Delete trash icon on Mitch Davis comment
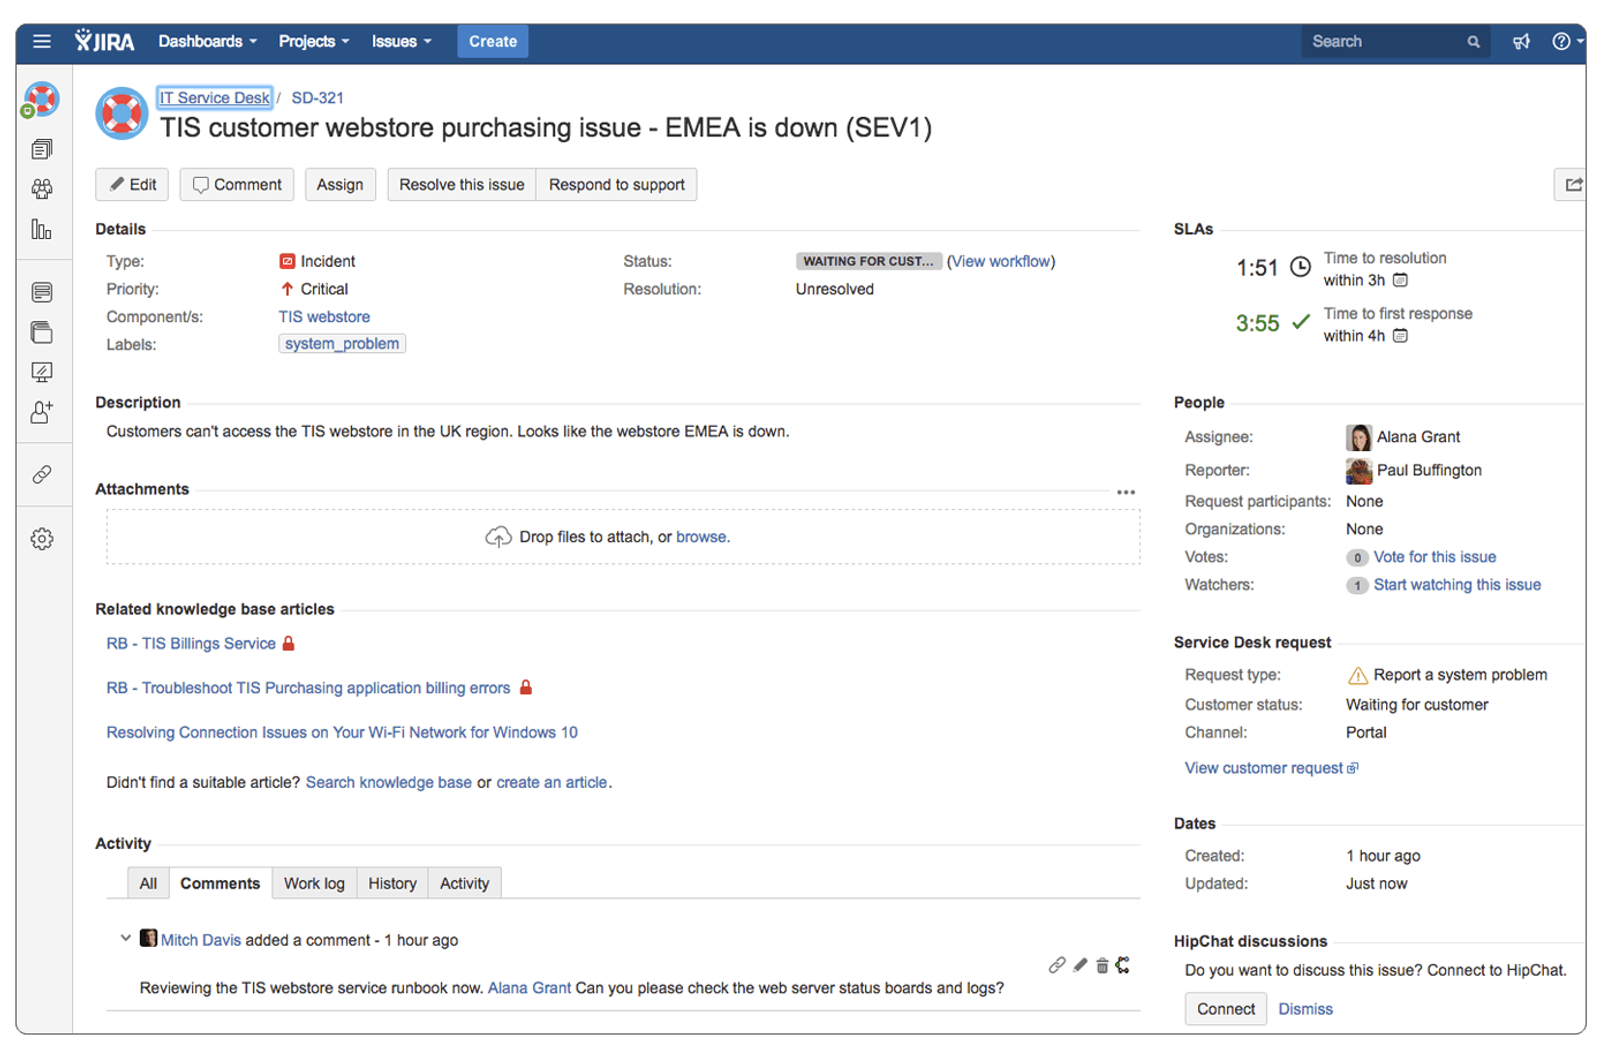The image size is (1600, 1050). (1102, 965)
